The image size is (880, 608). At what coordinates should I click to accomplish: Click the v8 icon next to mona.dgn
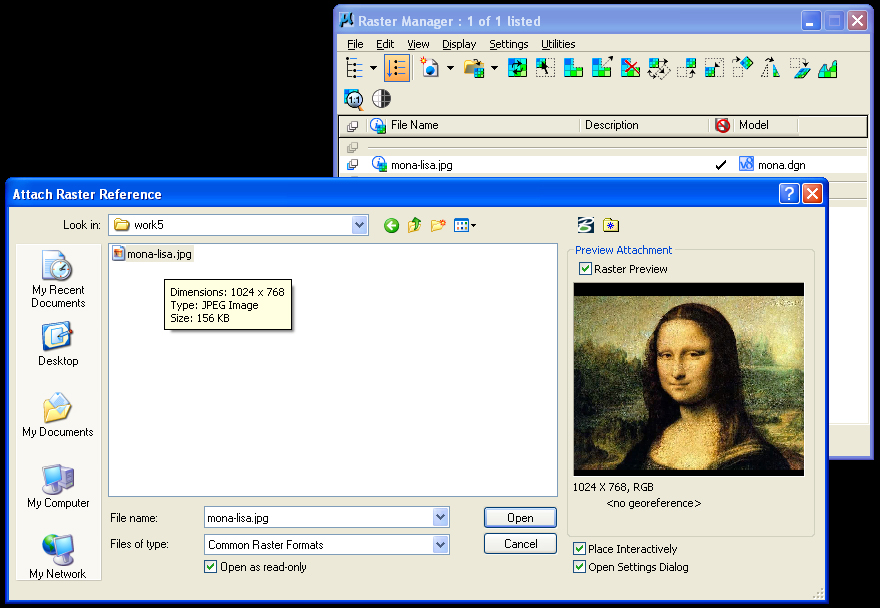[746, 164]
